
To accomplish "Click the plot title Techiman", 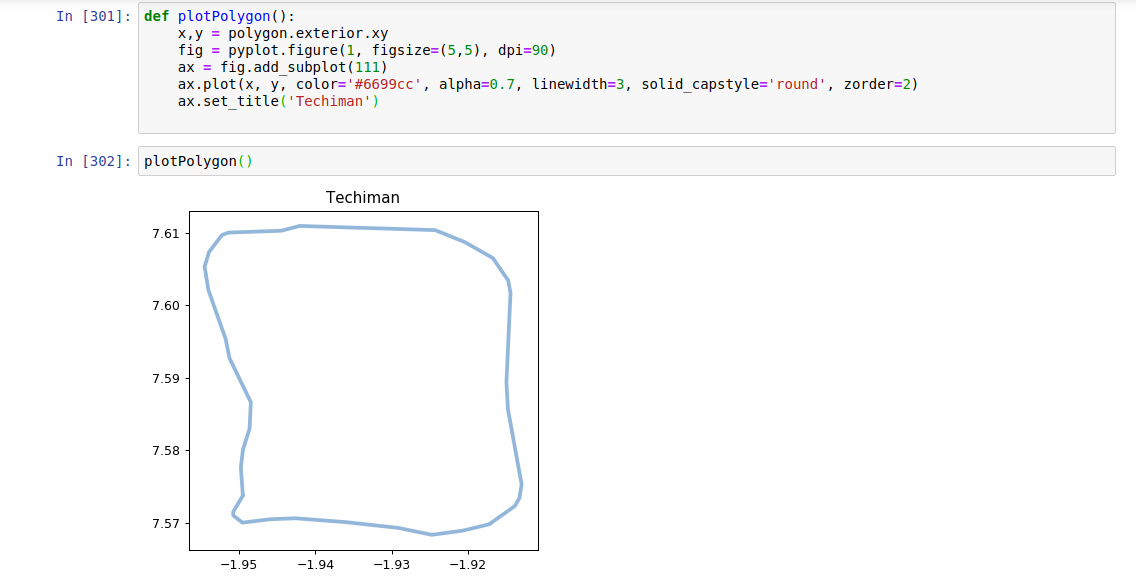I will [x=364, y=197].
